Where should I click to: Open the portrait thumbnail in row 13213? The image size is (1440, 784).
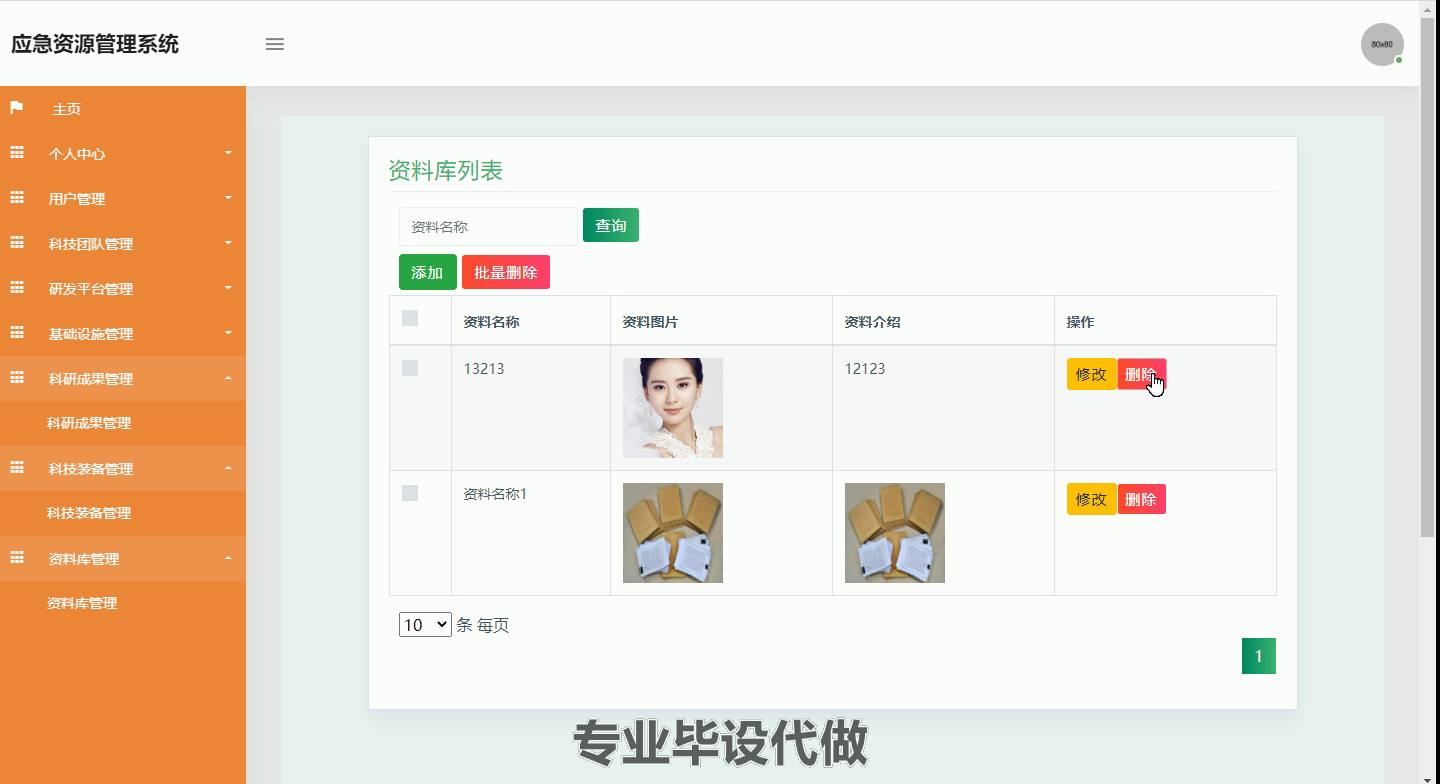pos(673,408)
